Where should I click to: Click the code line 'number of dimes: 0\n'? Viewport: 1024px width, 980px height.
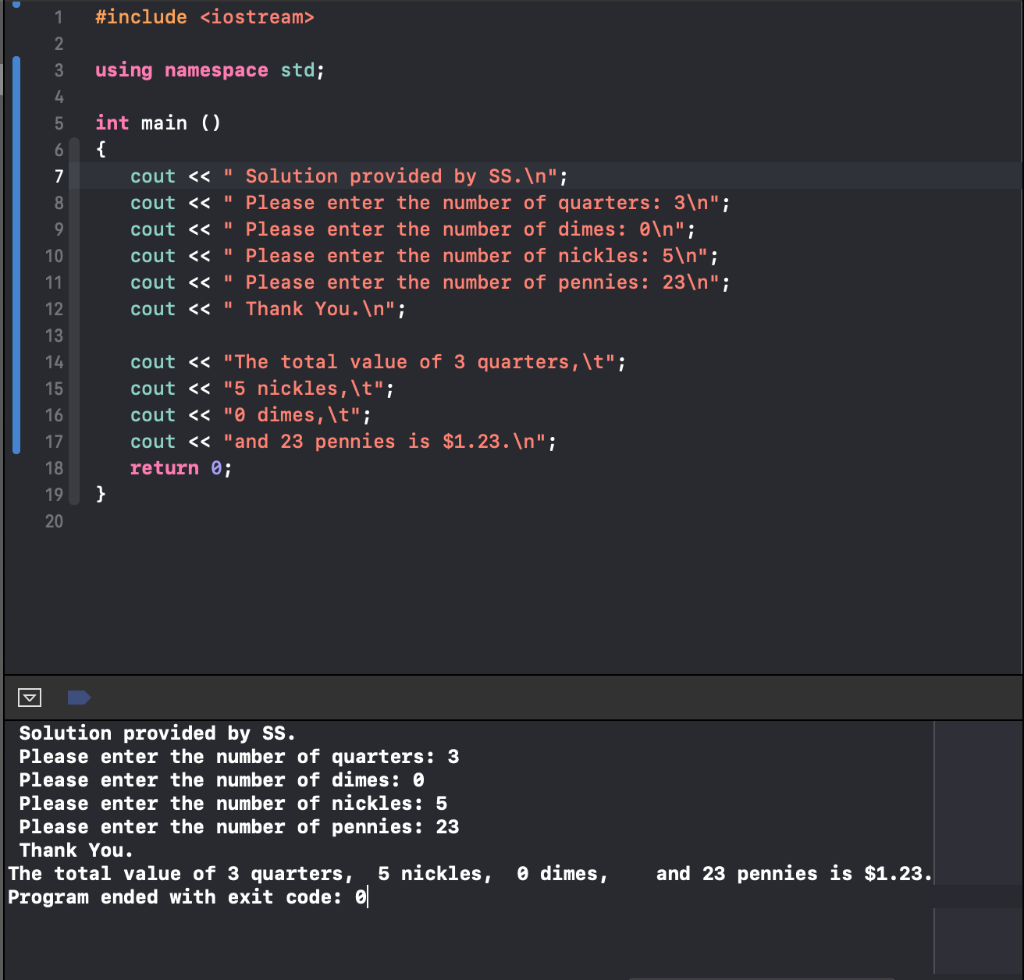tap(413, 230)
